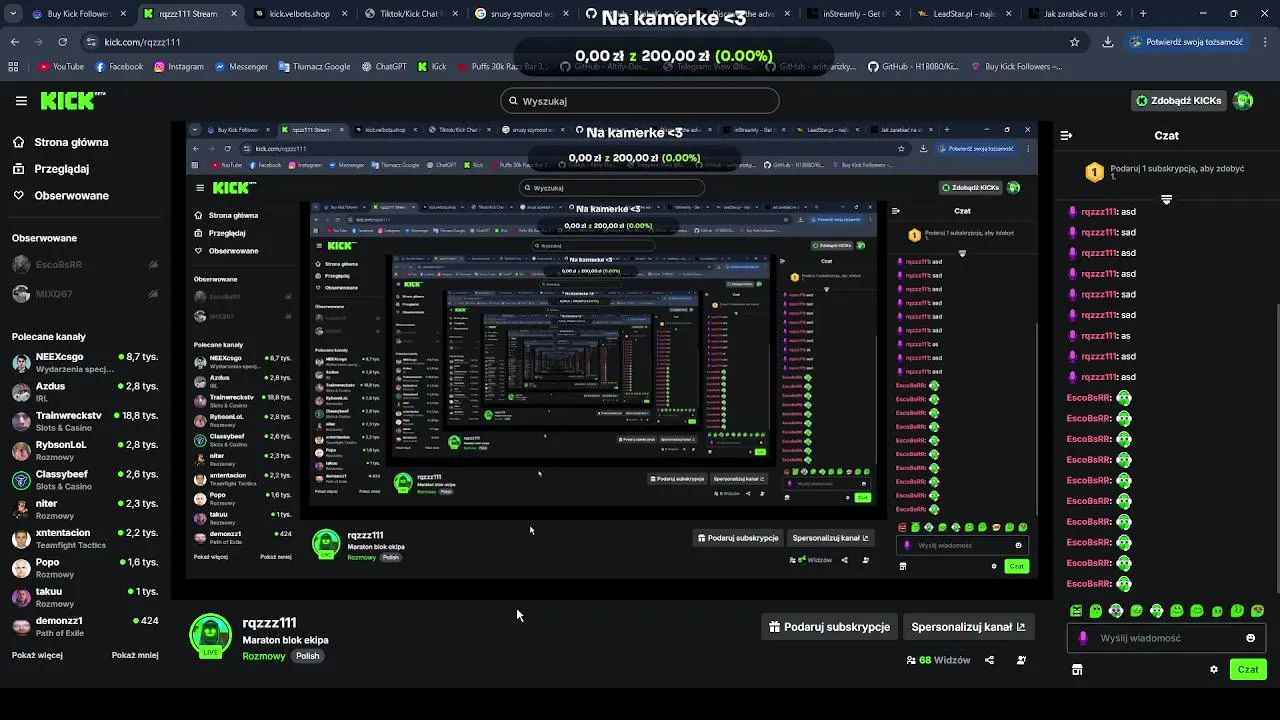Image resolution: width=1280 pixels, height=720 pixels.
Task: Insert the colorful-glasses emote at row end
Action: coord(1257,611)
